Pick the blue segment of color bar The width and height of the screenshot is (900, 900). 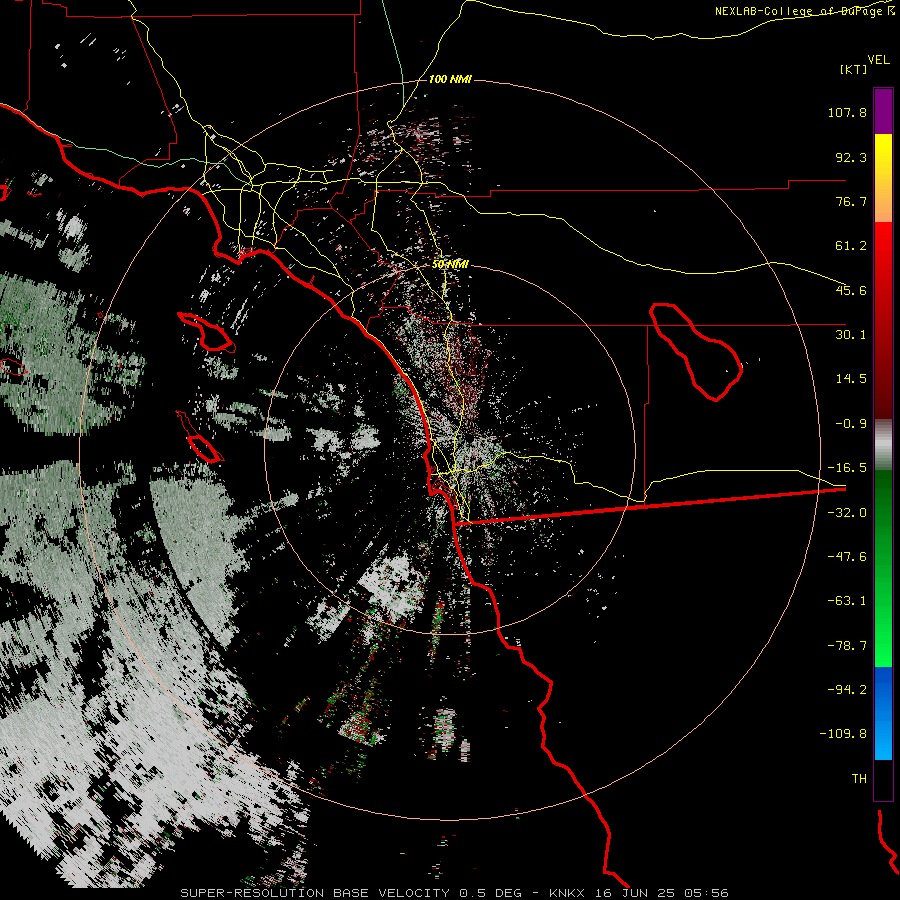coord(883,713)
